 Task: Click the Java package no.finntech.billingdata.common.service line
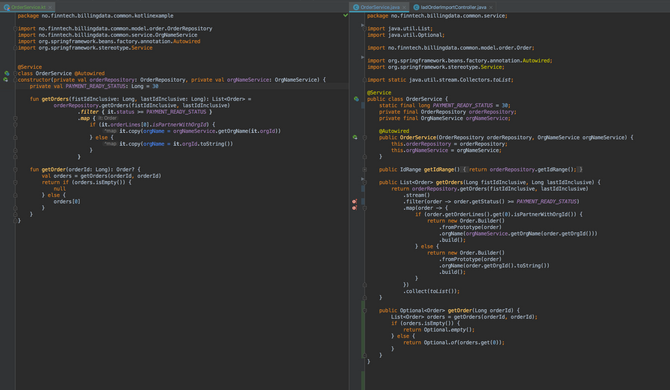[437, 16]
